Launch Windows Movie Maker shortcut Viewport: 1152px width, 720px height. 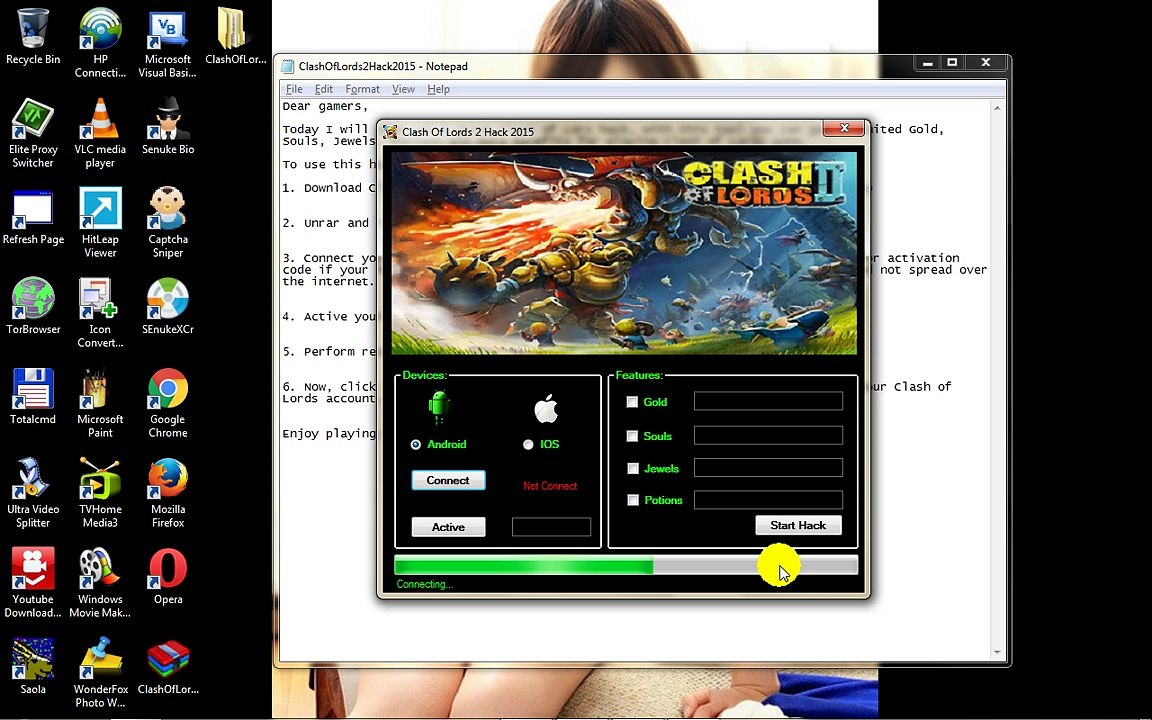(100, 583)
